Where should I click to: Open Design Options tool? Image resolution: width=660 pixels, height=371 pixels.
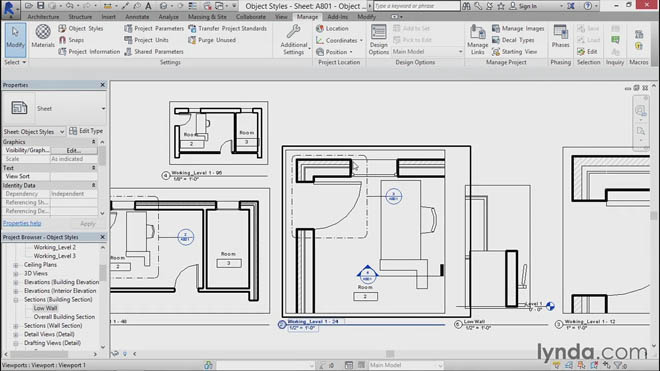pos(378,40)
